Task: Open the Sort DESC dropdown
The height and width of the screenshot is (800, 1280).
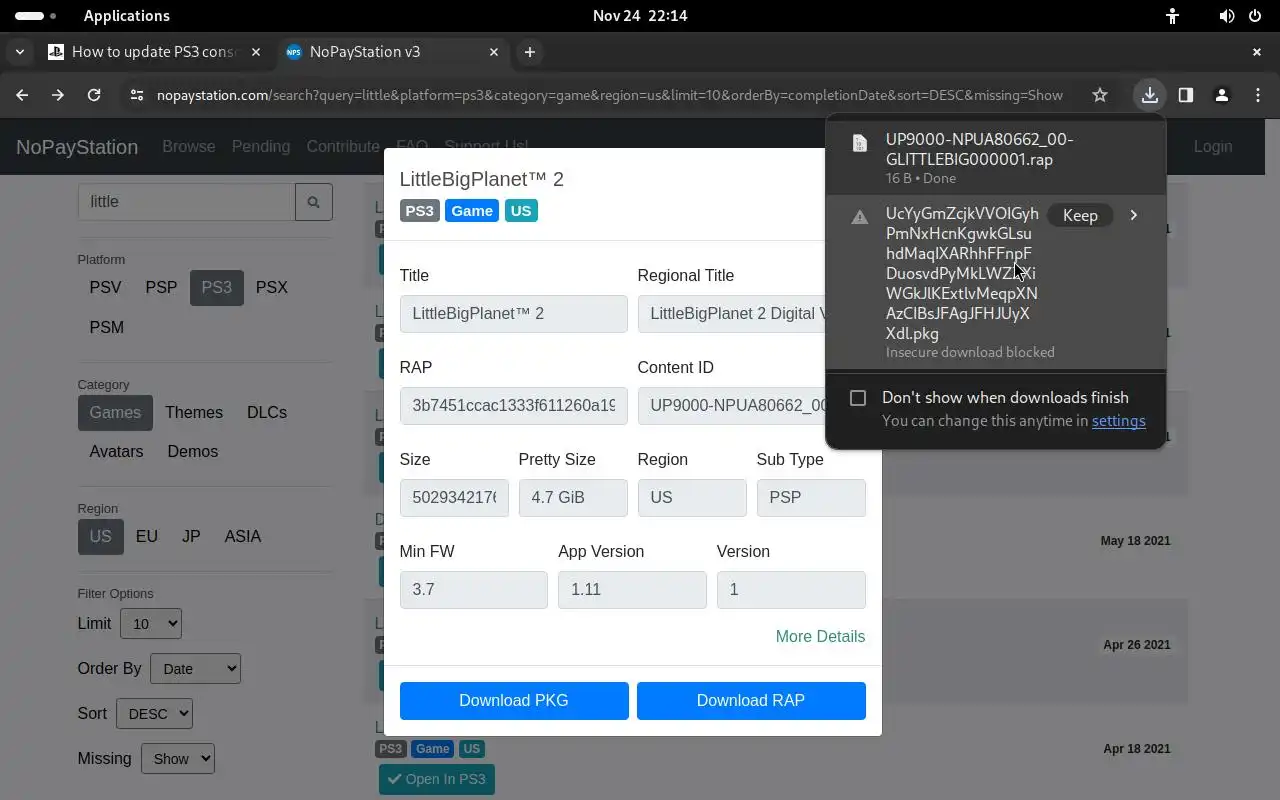Action: click(x=154, y=714)
